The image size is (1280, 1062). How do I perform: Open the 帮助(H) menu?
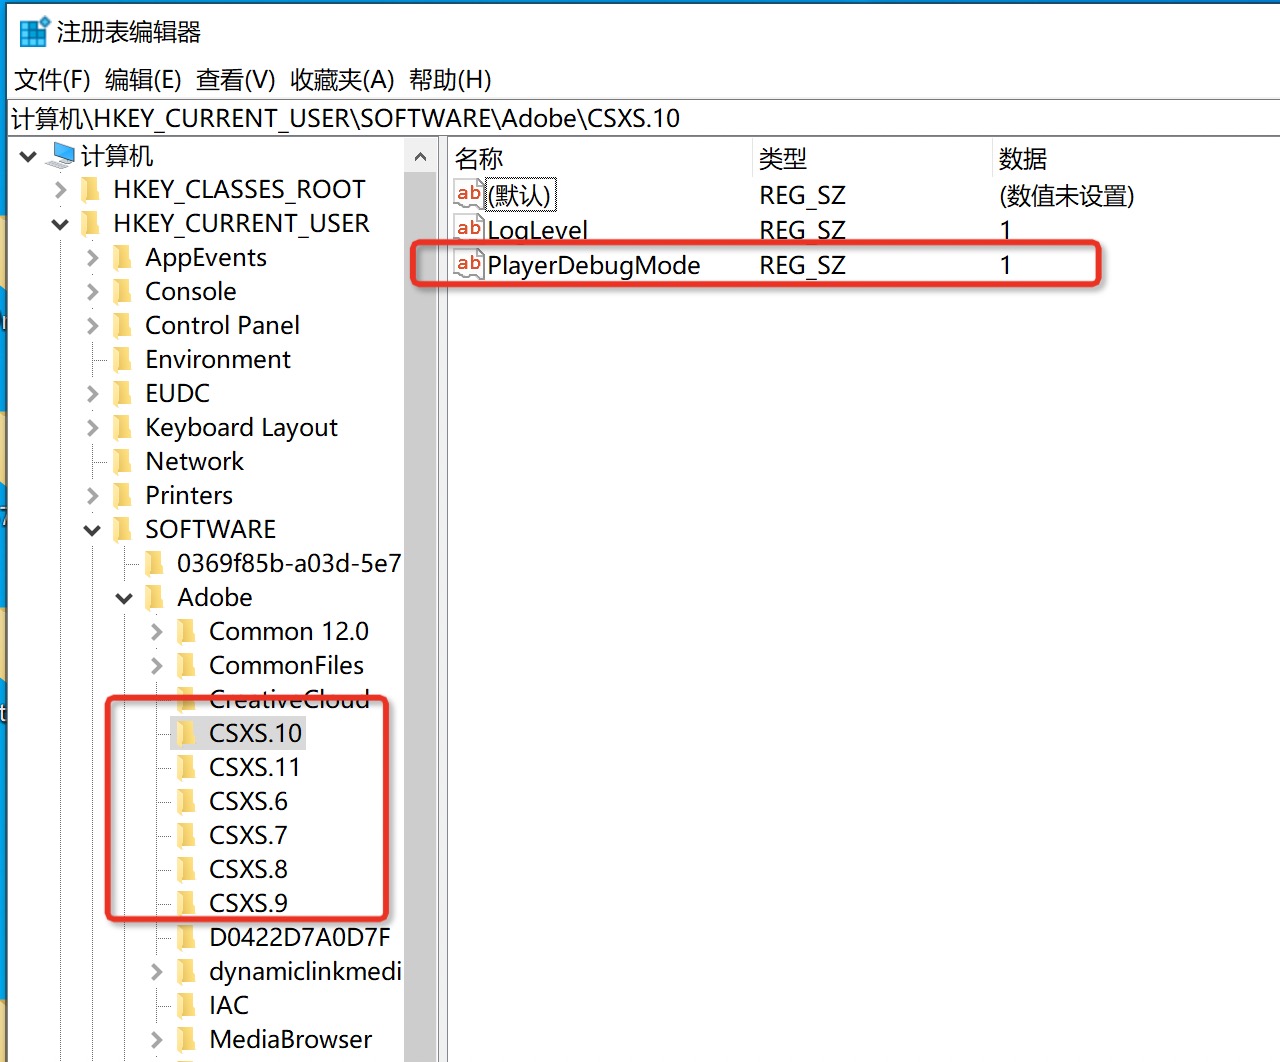[450, 80]
